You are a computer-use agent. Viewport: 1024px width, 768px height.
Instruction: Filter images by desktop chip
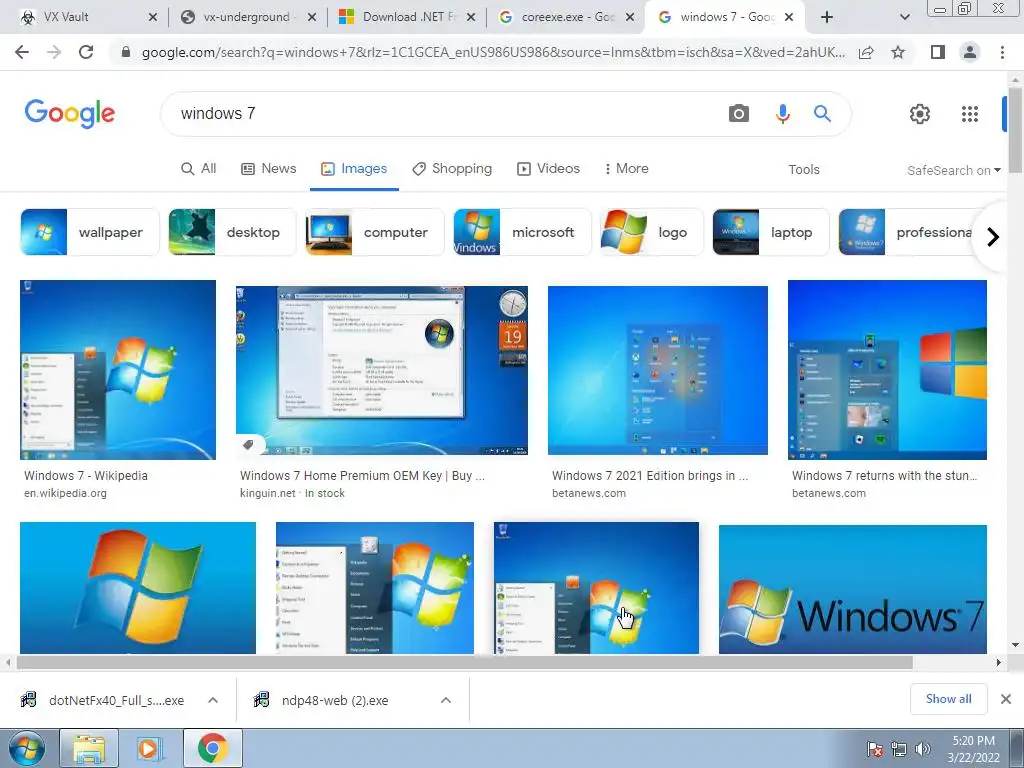[x=232, y=232]
